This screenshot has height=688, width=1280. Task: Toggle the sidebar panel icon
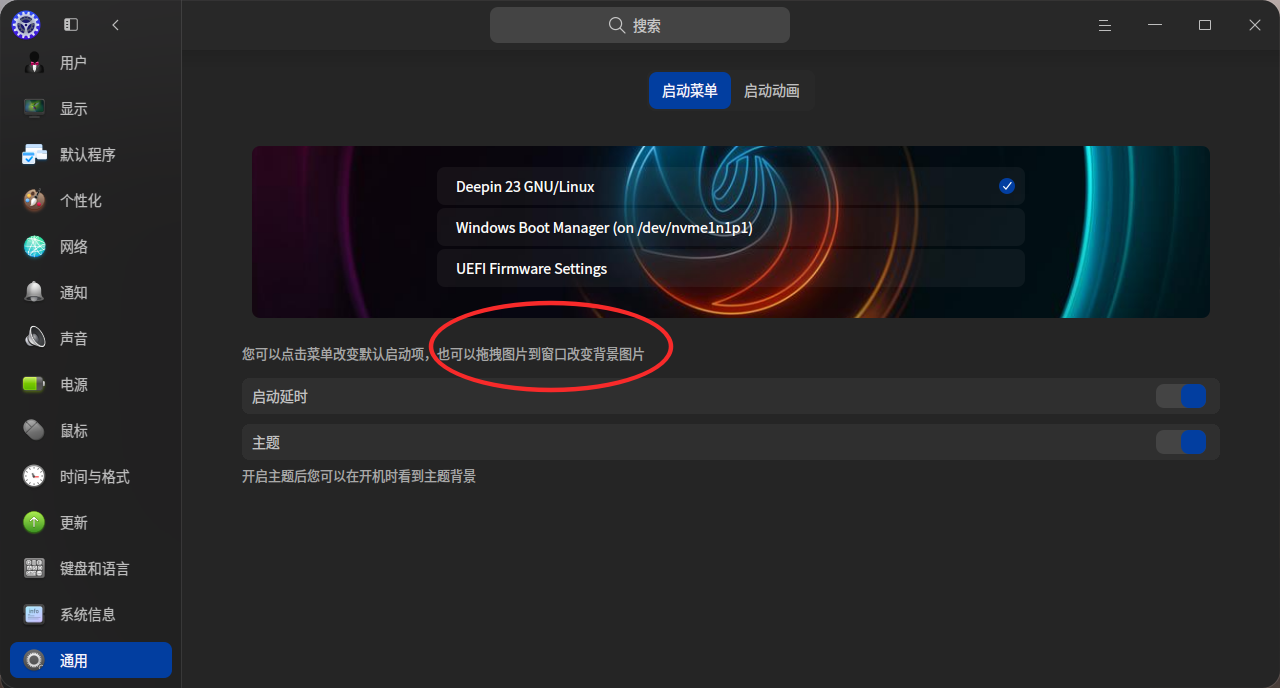click(71, 25)
